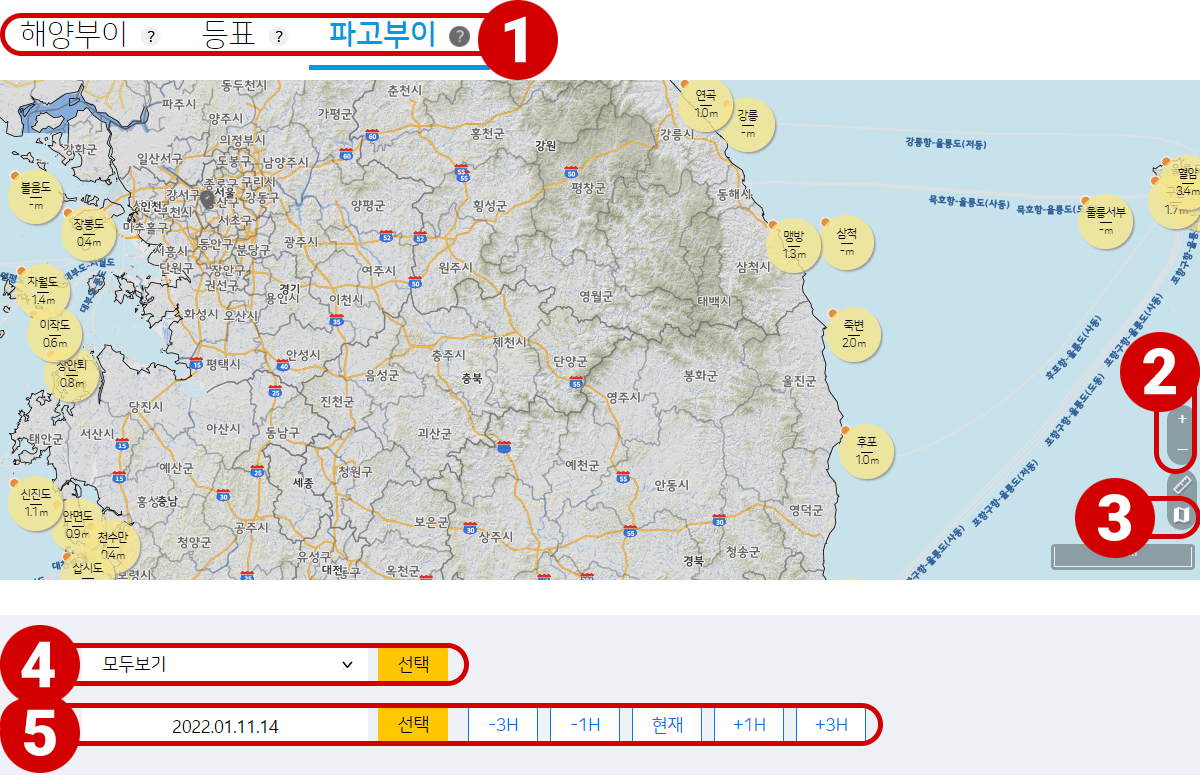Click the 2022.01.11.14 date field
Screen dimensions: 1200x782
[225, 726]
